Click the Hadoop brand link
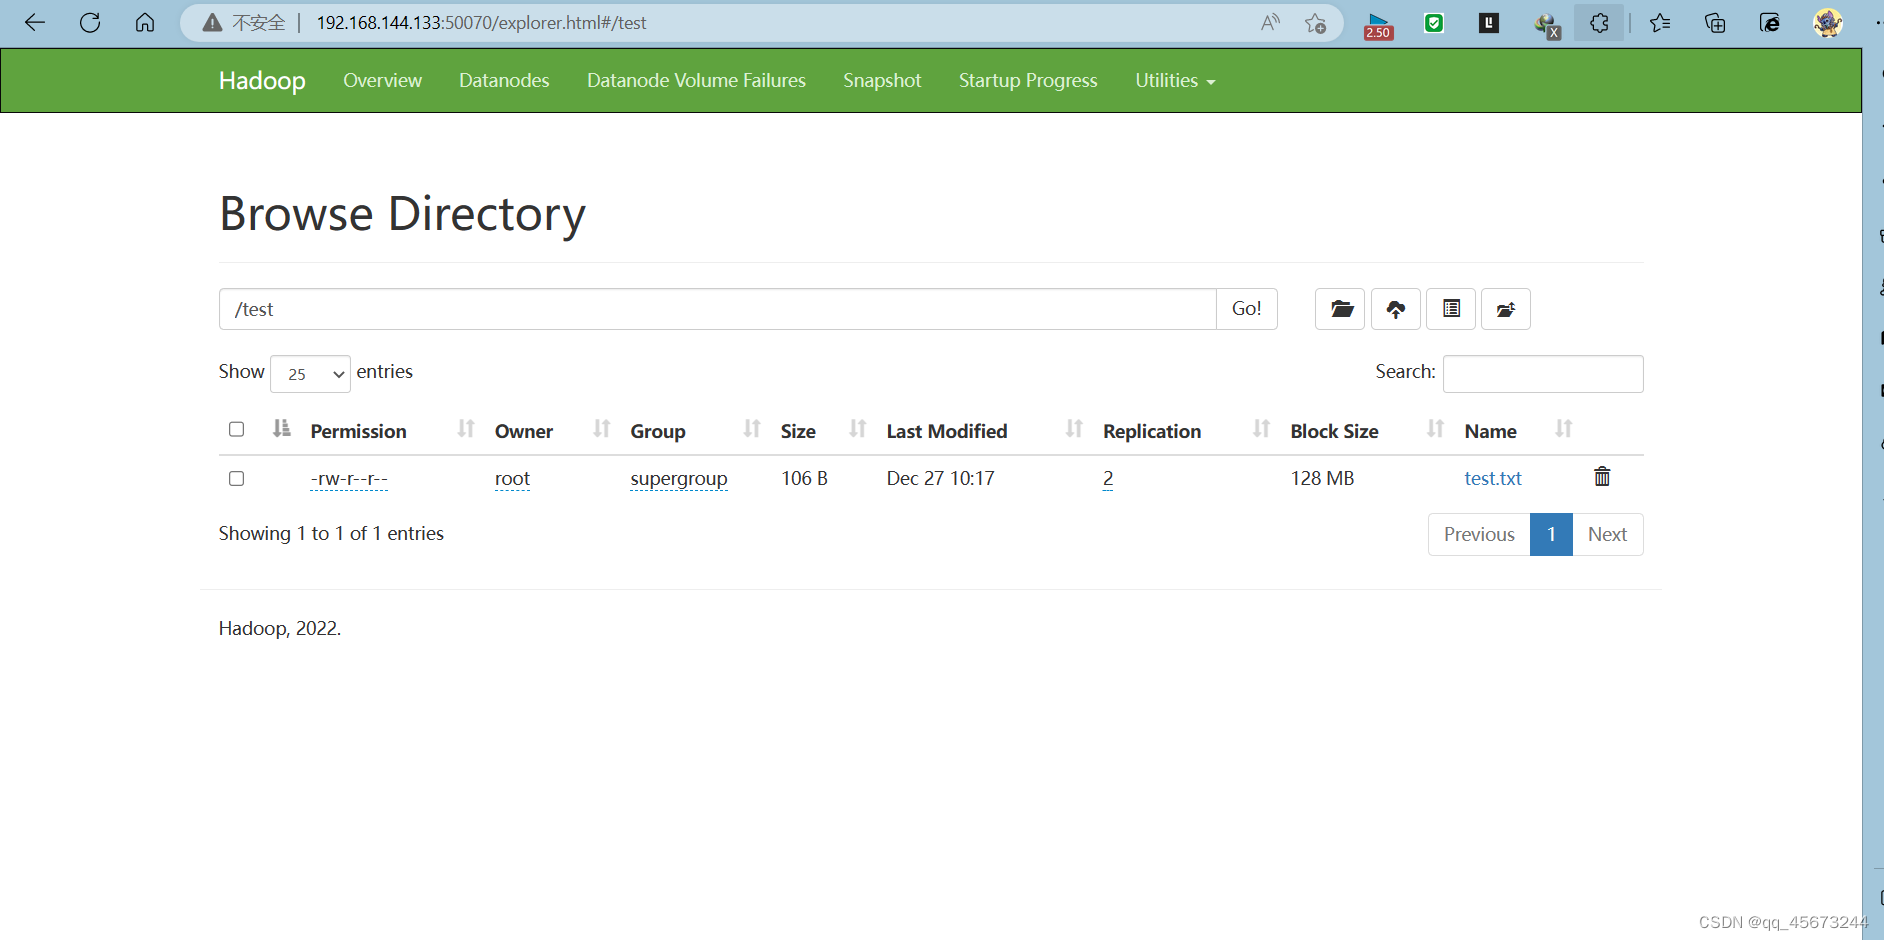This screenshot has width=1884, height=940. pyautogui.click(x=262, y=80)
